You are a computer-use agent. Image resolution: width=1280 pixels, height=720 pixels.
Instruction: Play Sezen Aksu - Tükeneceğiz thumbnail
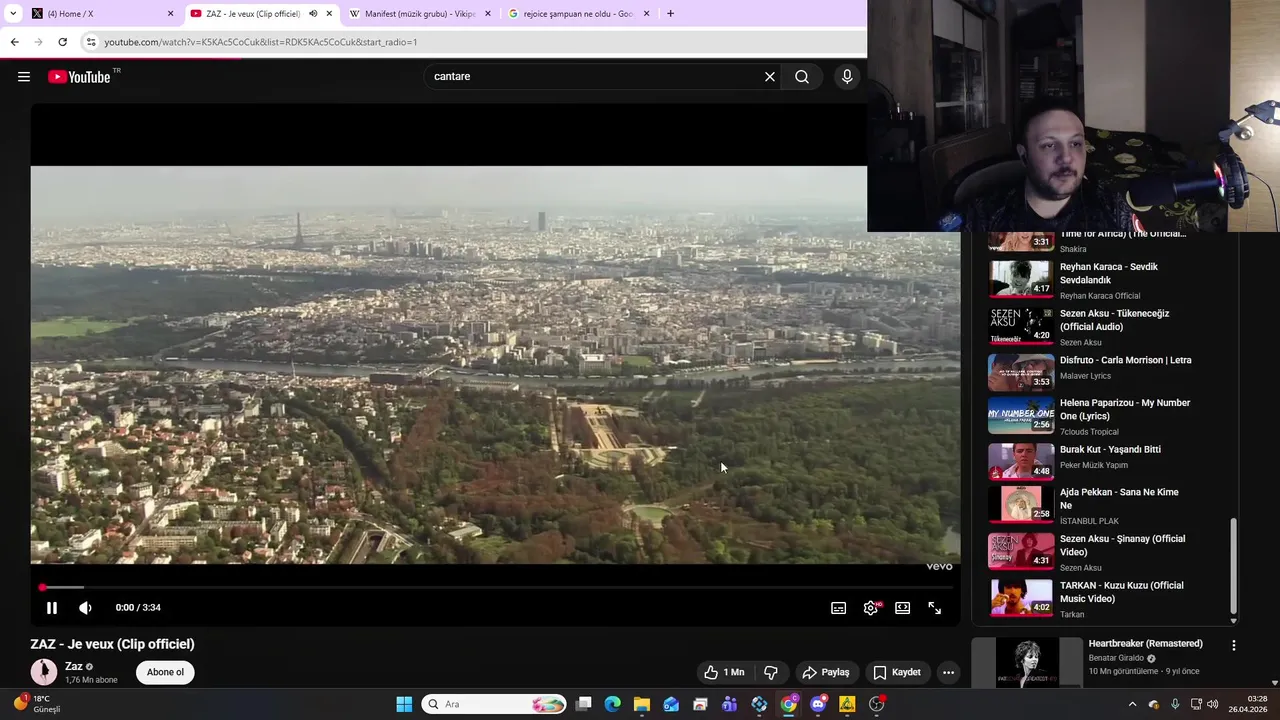[x=1021, y=326]
